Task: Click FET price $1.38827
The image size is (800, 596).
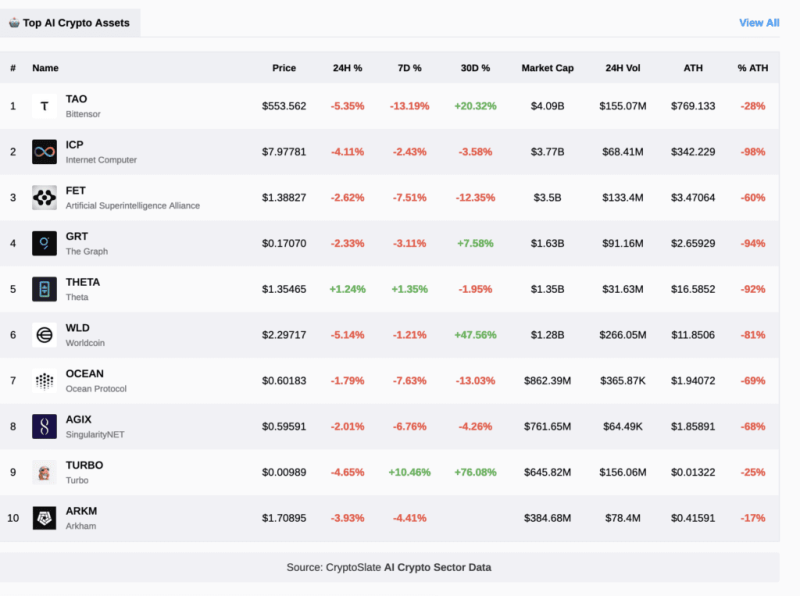Action: [284, 197]
